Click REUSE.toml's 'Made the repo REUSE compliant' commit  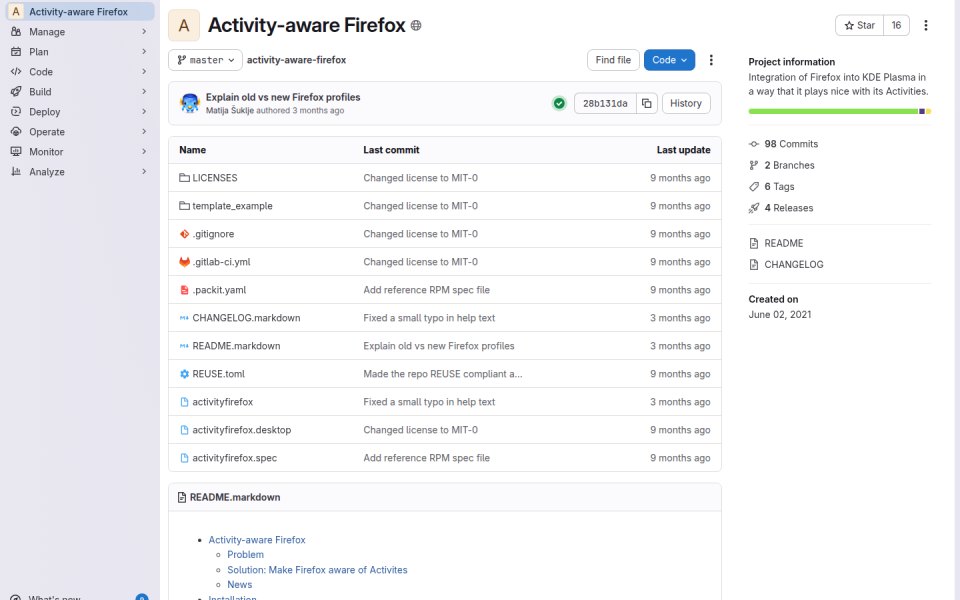443,374
